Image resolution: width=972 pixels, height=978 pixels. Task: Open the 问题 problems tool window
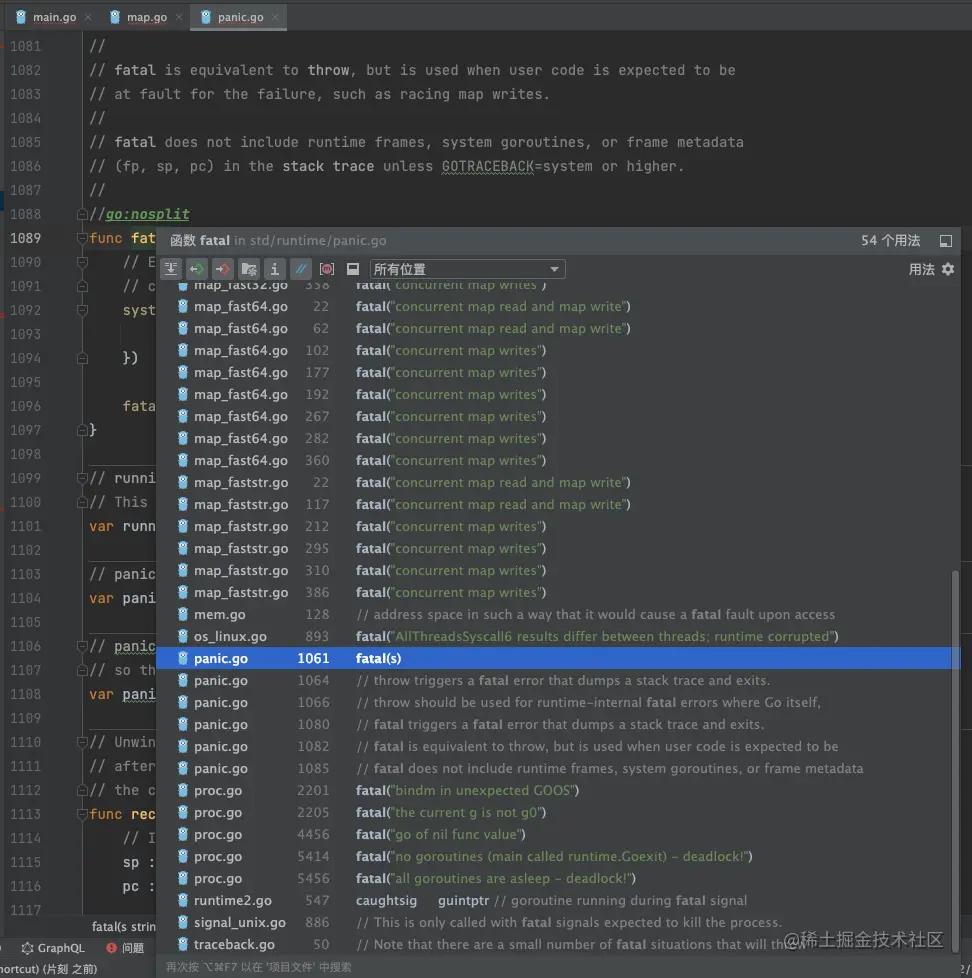(x=125, y=948)
